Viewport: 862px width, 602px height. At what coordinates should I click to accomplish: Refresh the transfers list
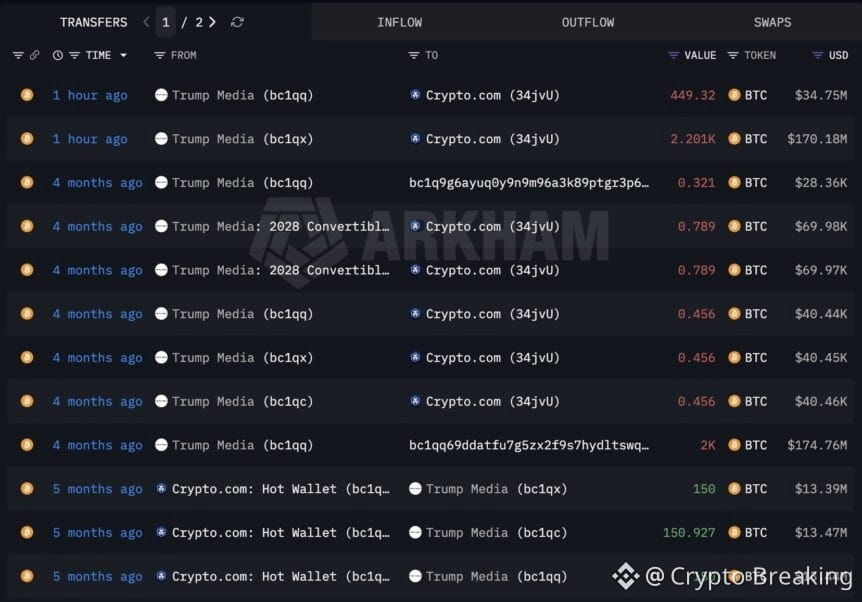click(x=237, y=22)
